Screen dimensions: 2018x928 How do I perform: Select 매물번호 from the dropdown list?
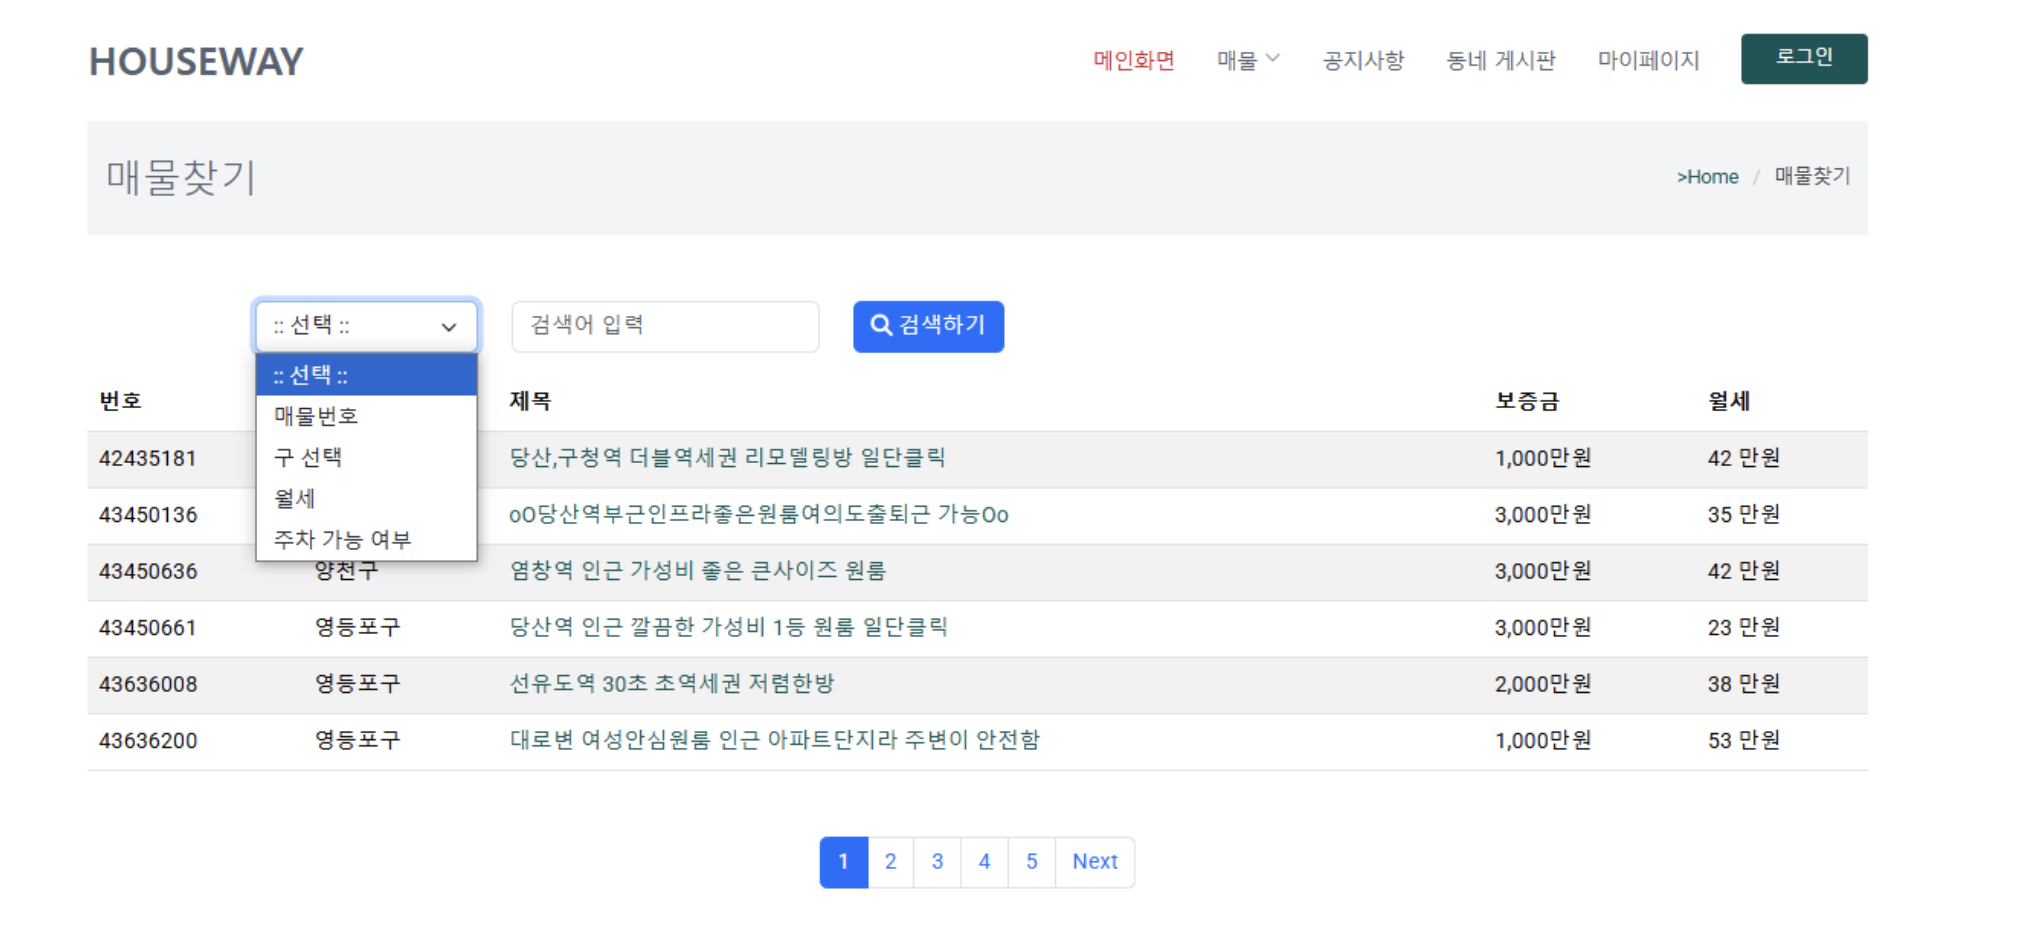click(316, 415)
